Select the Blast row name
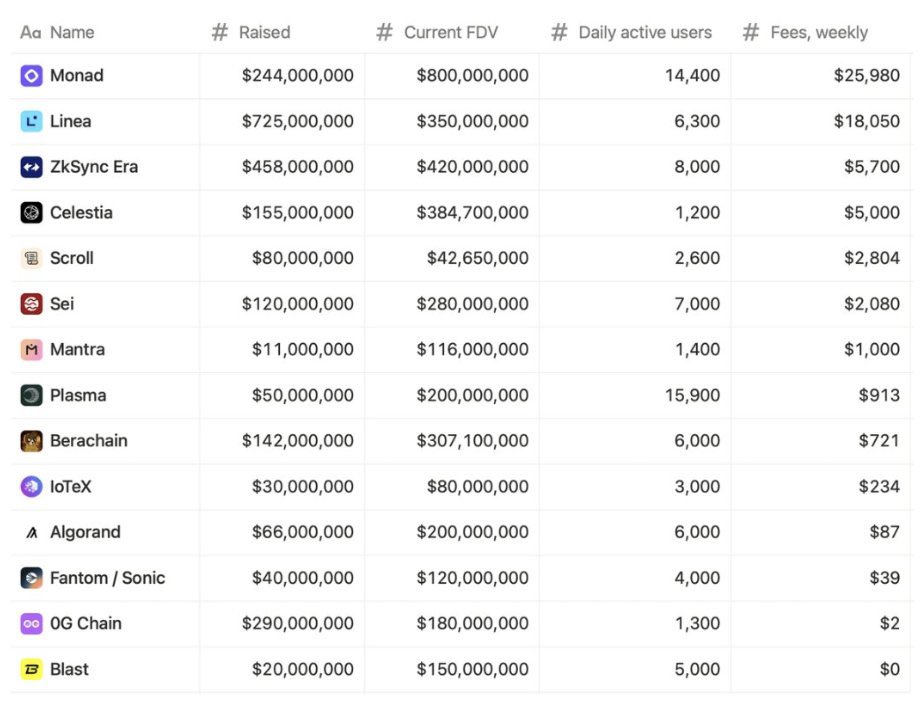The image size is (924, 704). tap(69, 669)
